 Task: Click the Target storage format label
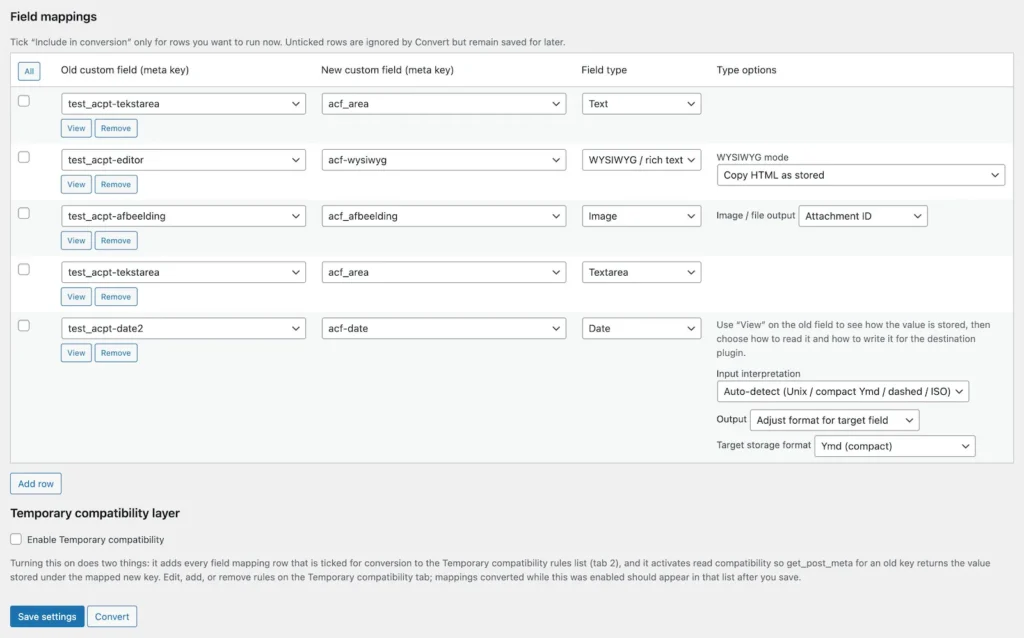tap(763, 445)
